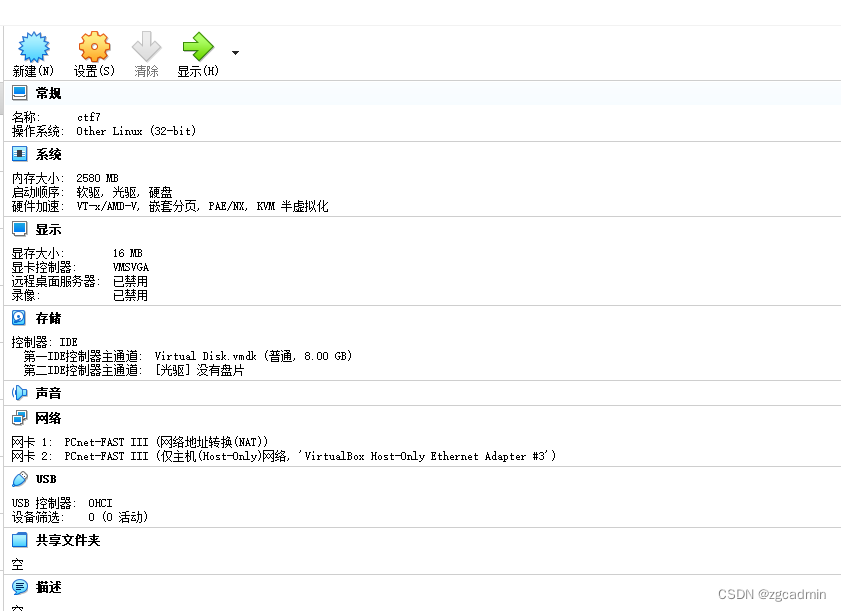
Task: Open the 存储 section header link
Action: point(48,318)
